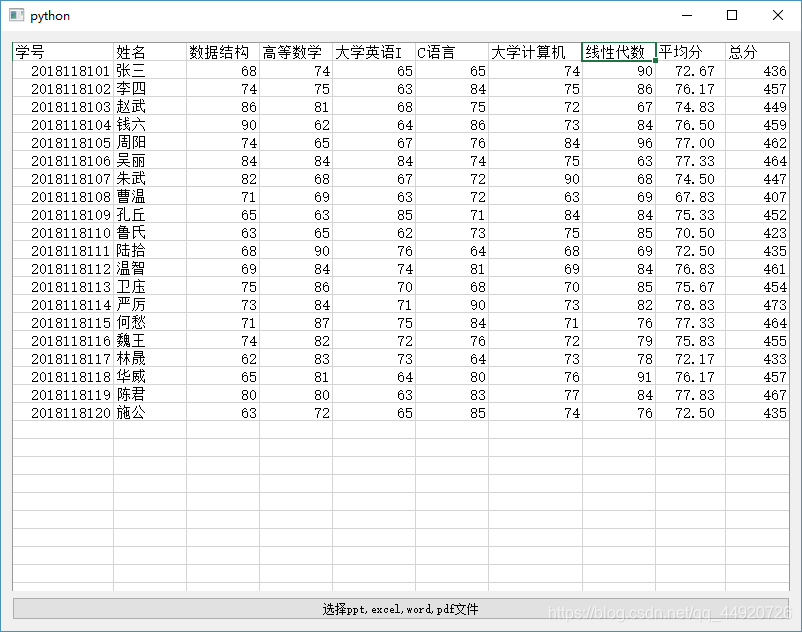Click the name cell 孔丘
Viewport: 802px width, 632px height.
coord(150,214)
